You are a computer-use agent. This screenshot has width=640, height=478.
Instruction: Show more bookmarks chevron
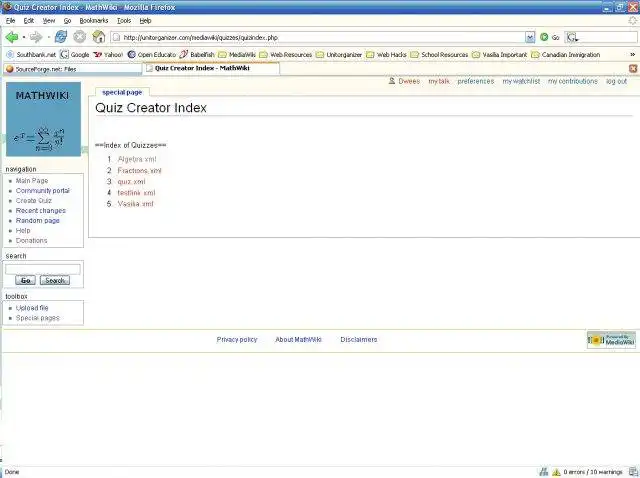pyautogui.click(x=633, y=54)
